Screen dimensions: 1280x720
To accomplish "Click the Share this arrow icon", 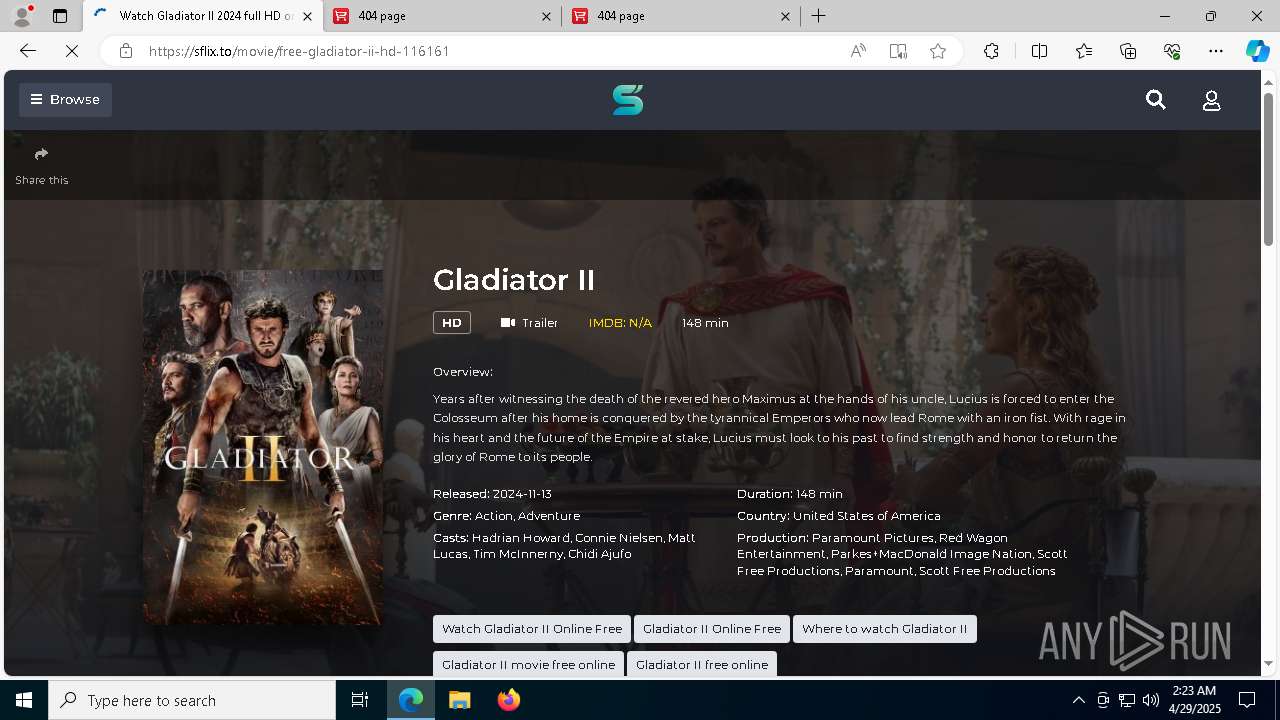I will (41, 154).
